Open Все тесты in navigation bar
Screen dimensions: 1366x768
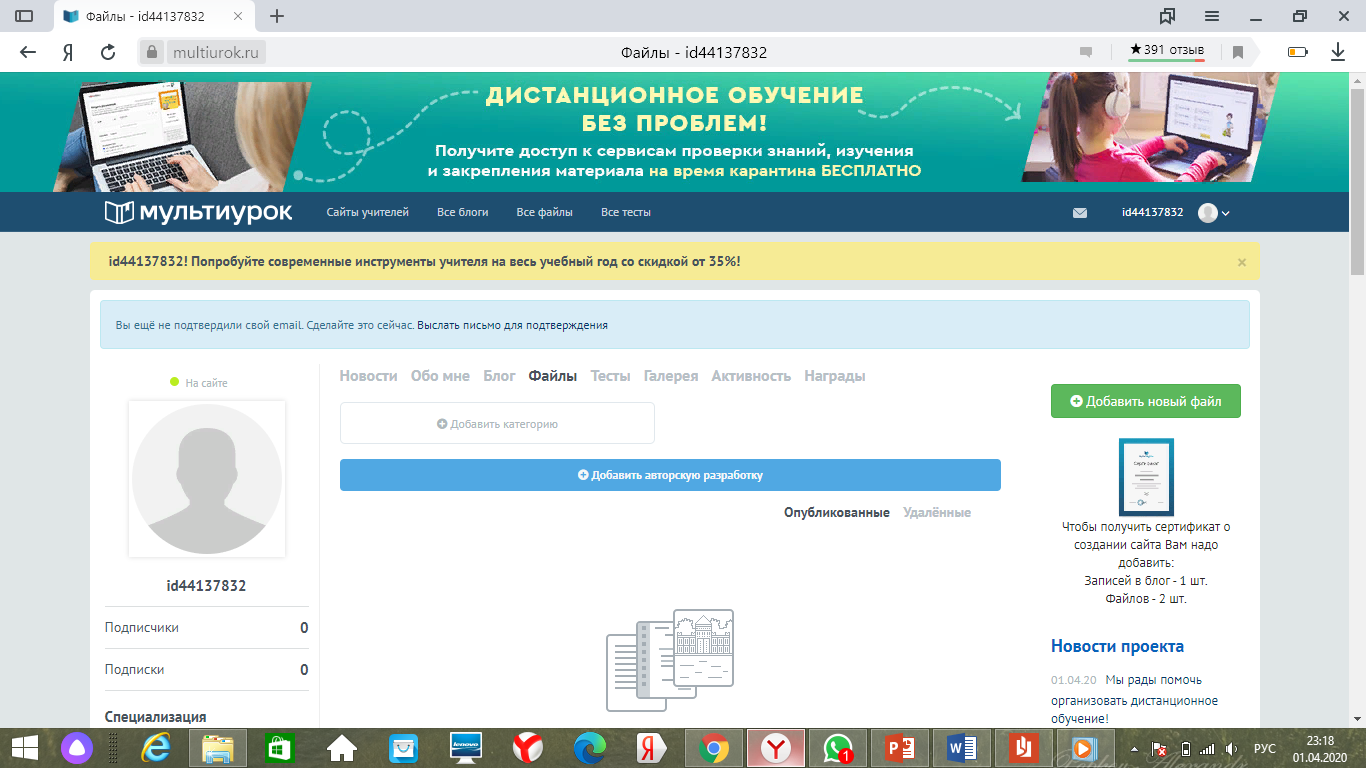pyautogui.click(x=625, y=212)
